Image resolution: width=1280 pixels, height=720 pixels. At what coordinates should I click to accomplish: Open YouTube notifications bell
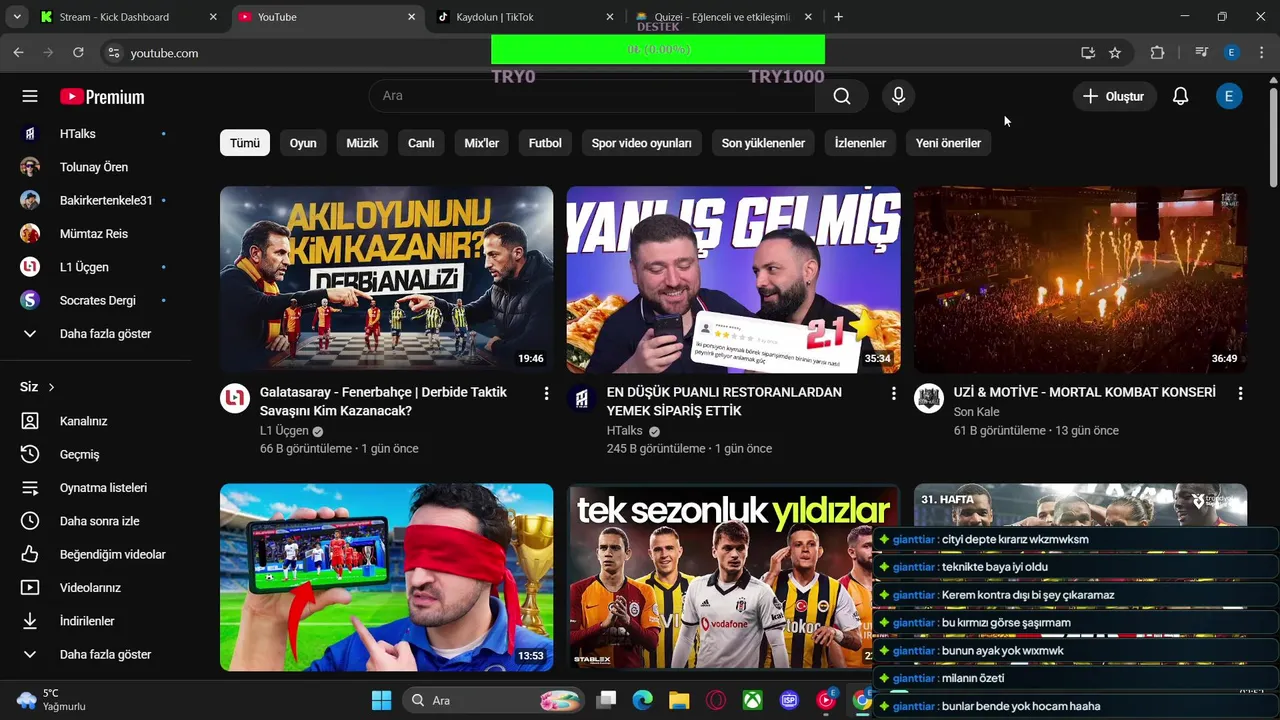click(1180, 96)
